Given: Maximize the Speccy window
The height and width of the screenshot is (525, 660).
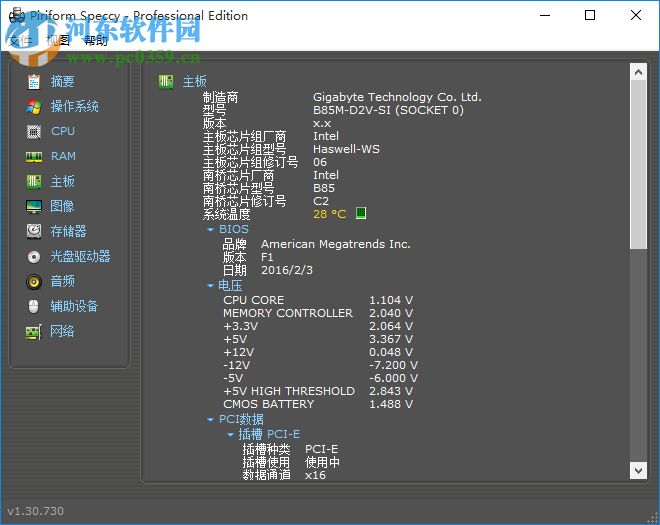Looking at the screenshot, I should click(x=590, y=16).
